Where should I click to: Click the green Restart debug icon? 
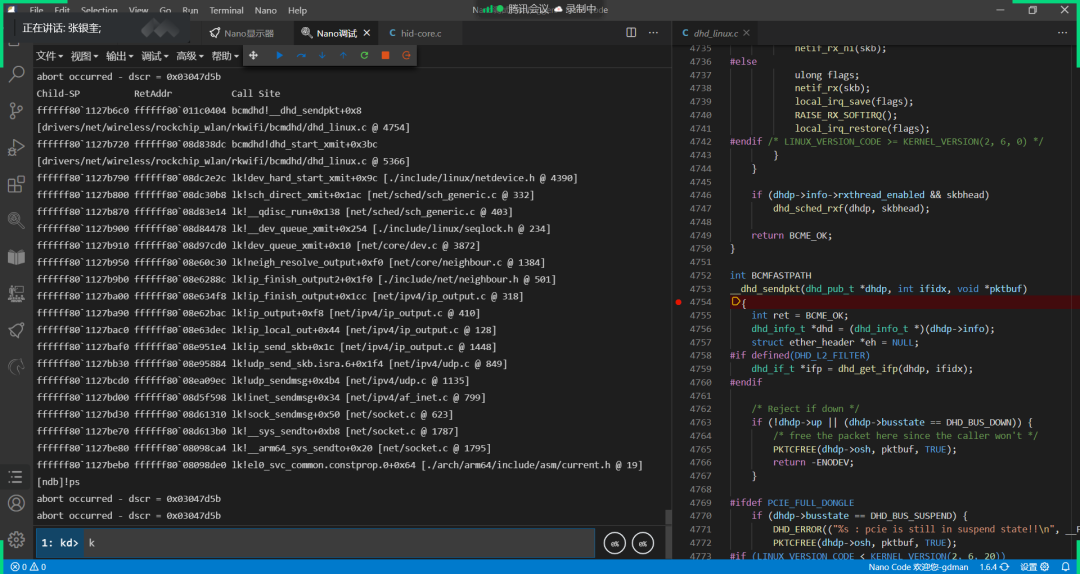point(364,55)
